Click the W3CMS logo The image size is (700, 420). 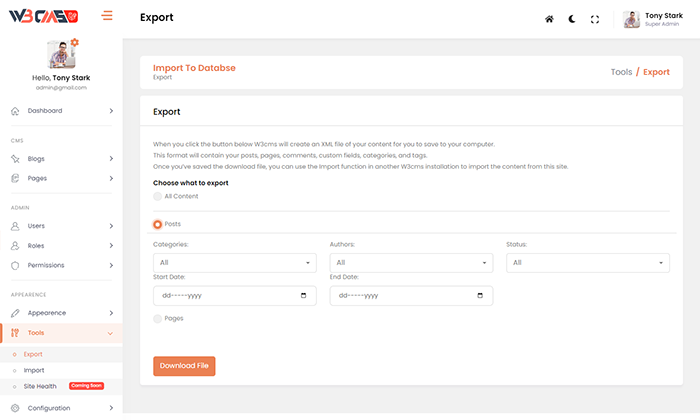pyautogui.click(x=43, y=17)
